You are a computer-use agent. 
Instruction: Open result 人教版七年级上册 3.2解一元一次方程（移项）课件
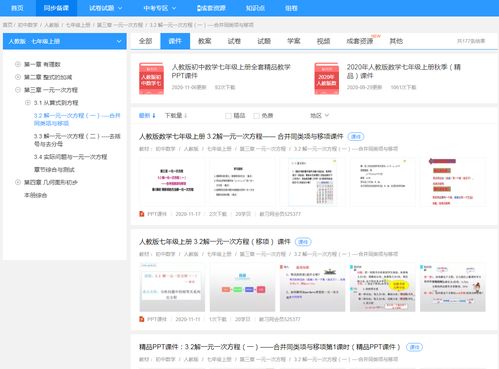coord(215,242)
